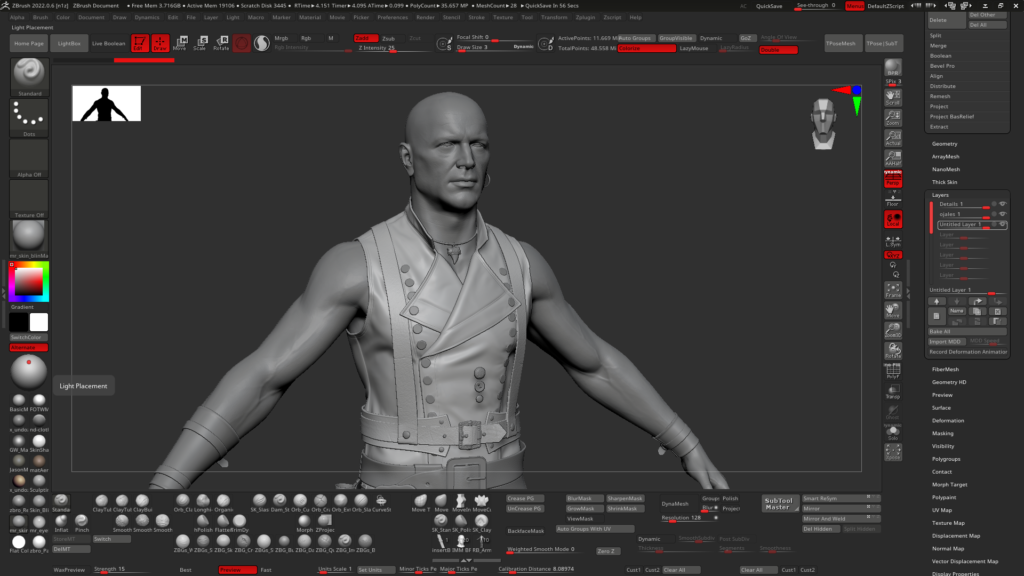The image size is (1024, 576).
Task: Click the silhouette thumbnail preview
Action: click(106, 104)
